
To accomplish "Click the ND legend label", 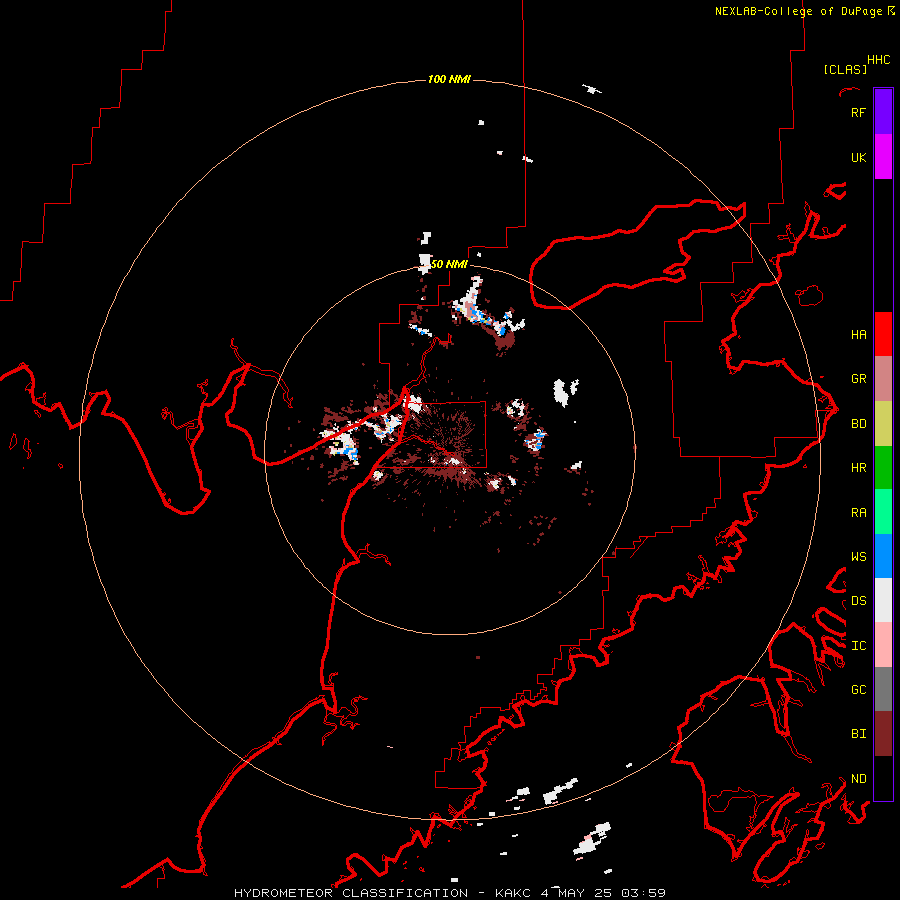I will coord(858,778).
